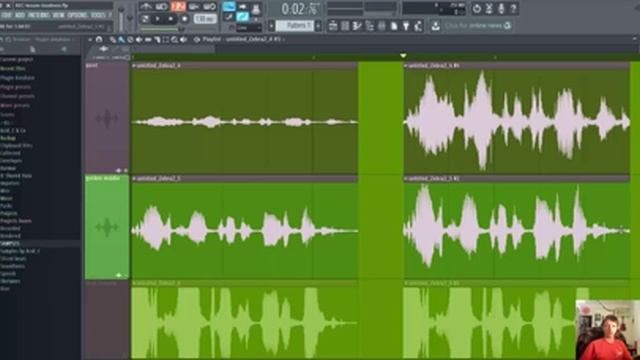
Task: Select the Zoom magnifier tool in Playlist
Action: 175,40
